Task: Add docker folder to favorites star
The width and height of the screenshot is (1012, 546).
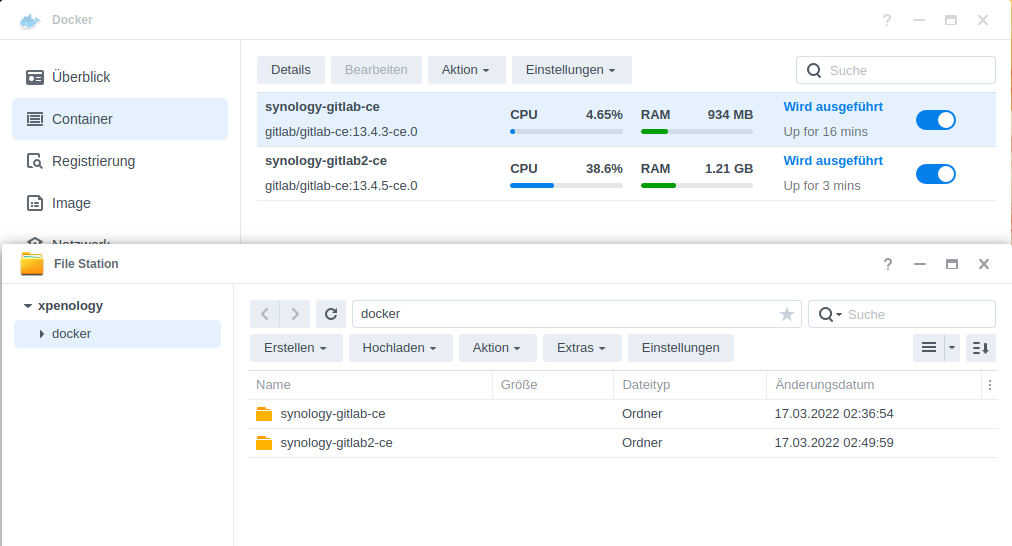Action: click(787, 314)
